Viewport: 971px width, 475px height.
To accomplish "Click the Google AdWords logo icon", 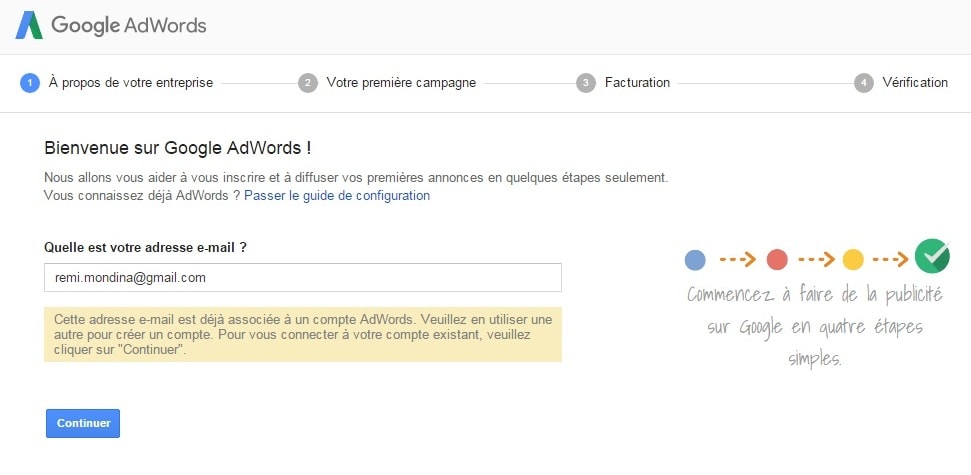I will (x=29, y=25).
